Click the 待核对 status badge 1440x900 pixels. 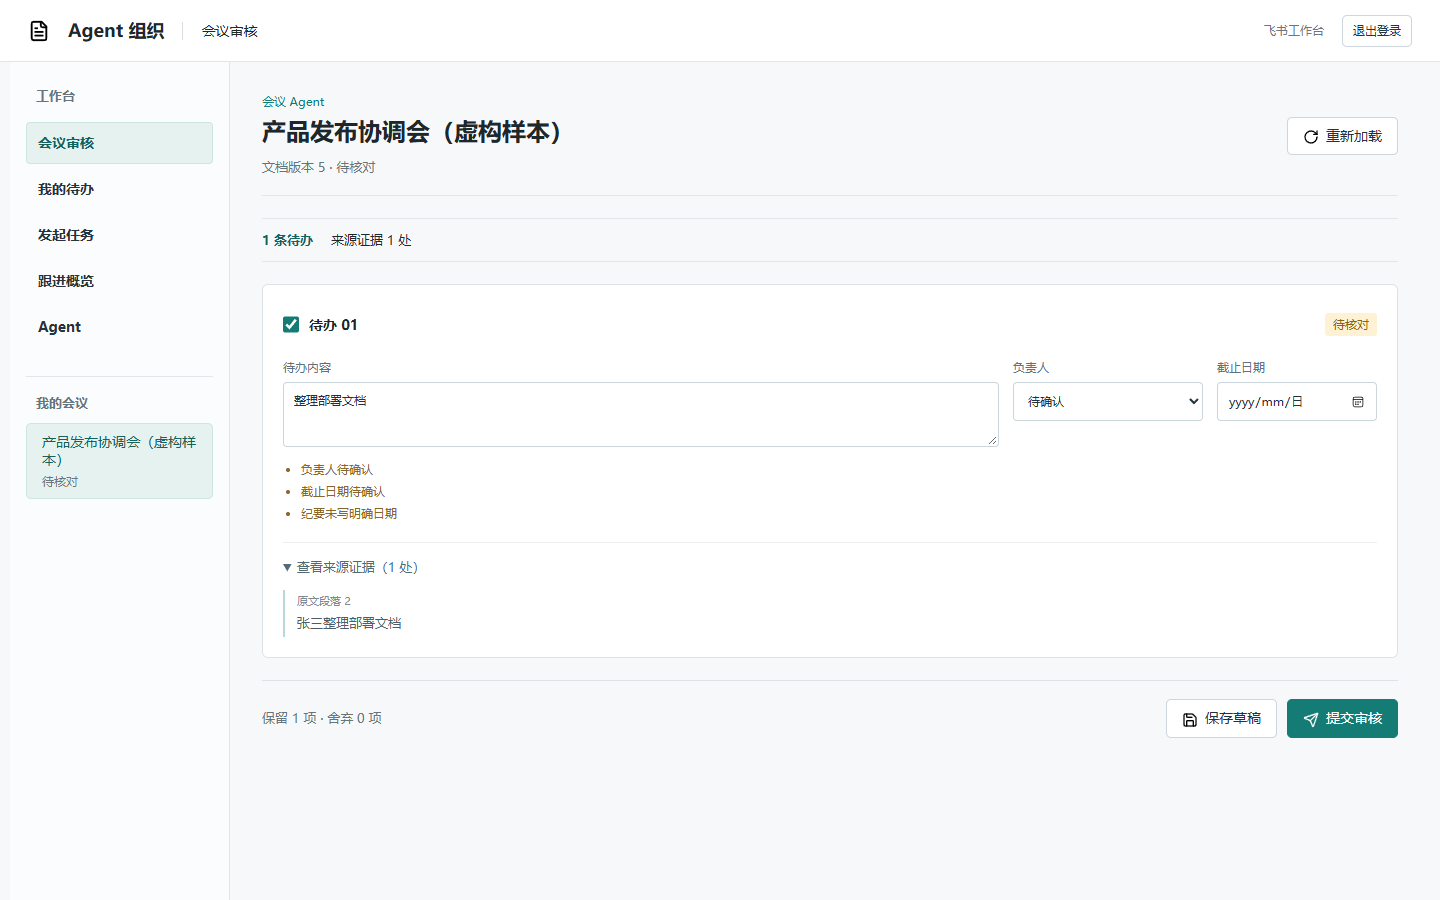click(x=1351, y=325)
